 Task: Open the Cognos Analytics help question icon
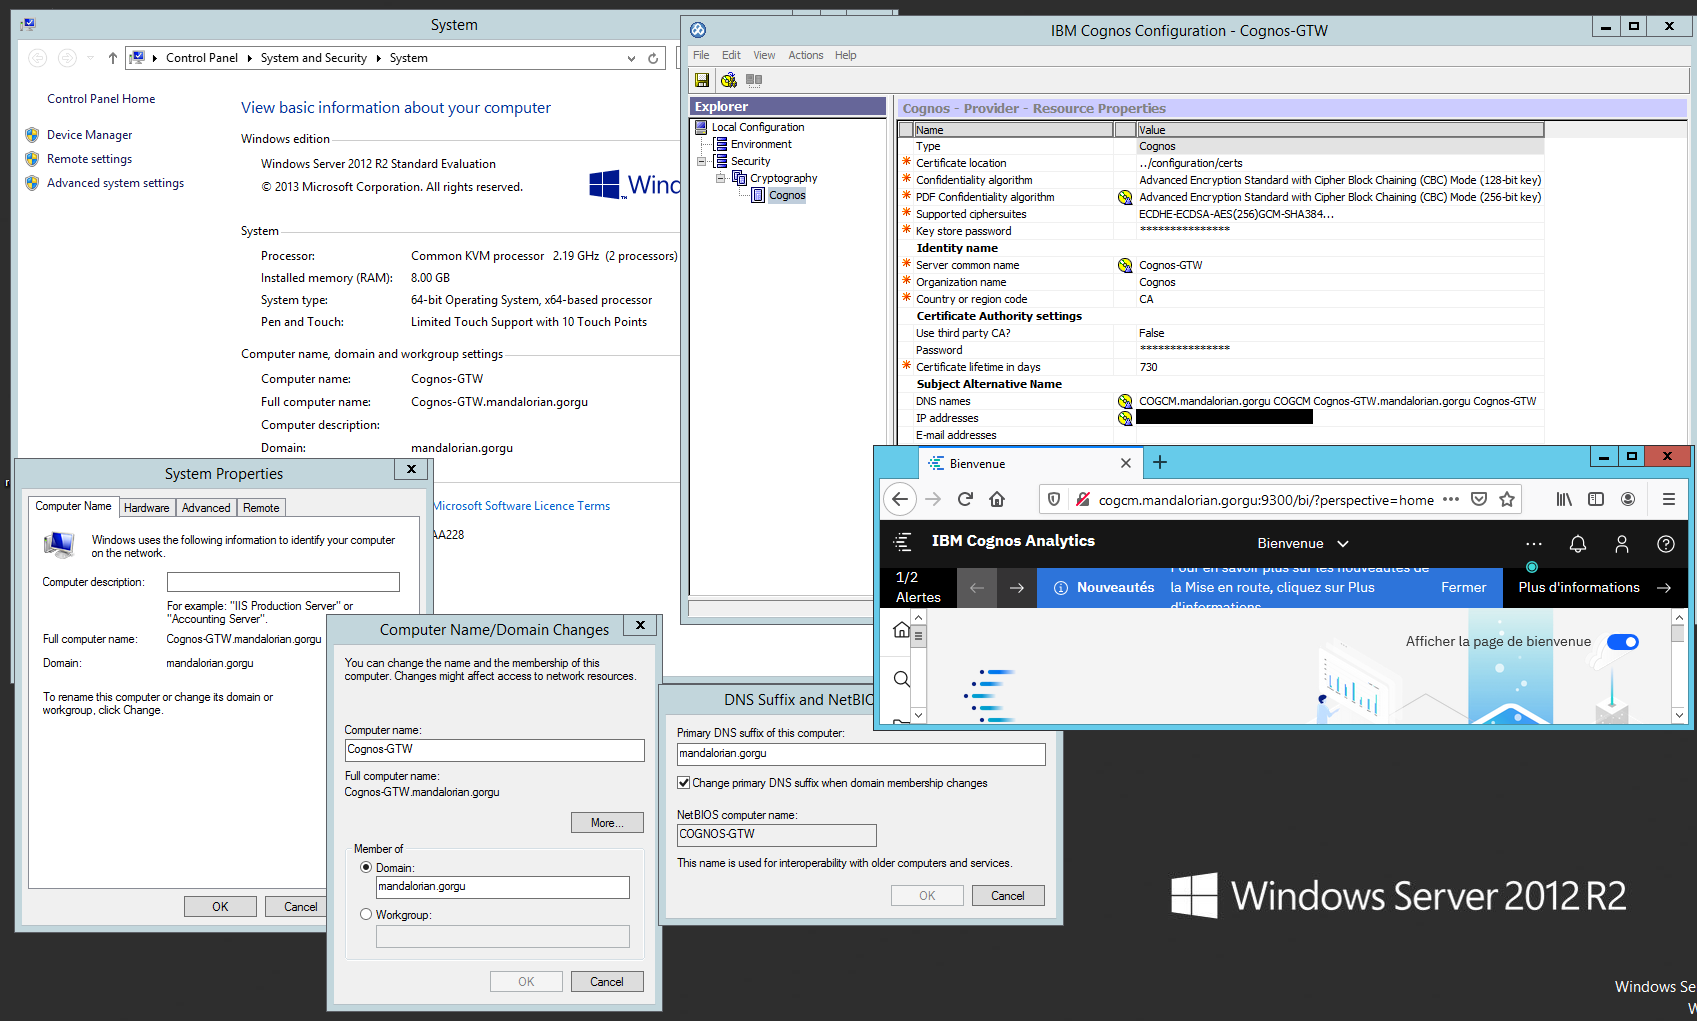click(1666, 543)
